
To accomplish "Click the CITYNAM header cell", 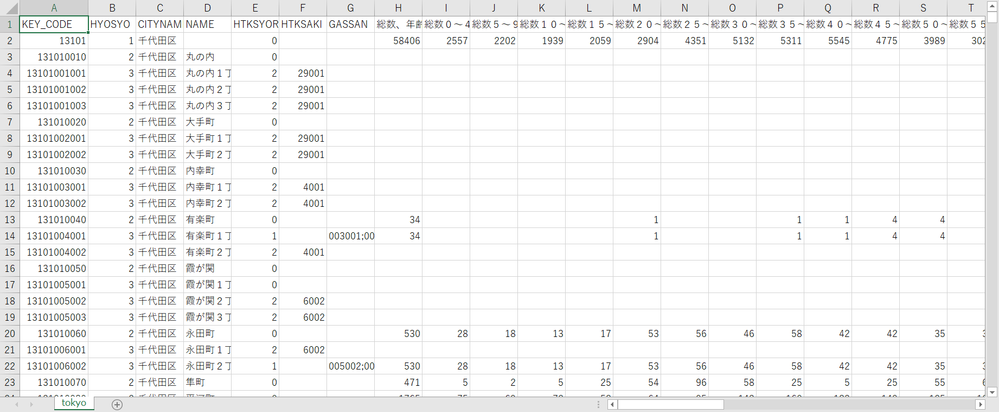I will coord(160,24).
